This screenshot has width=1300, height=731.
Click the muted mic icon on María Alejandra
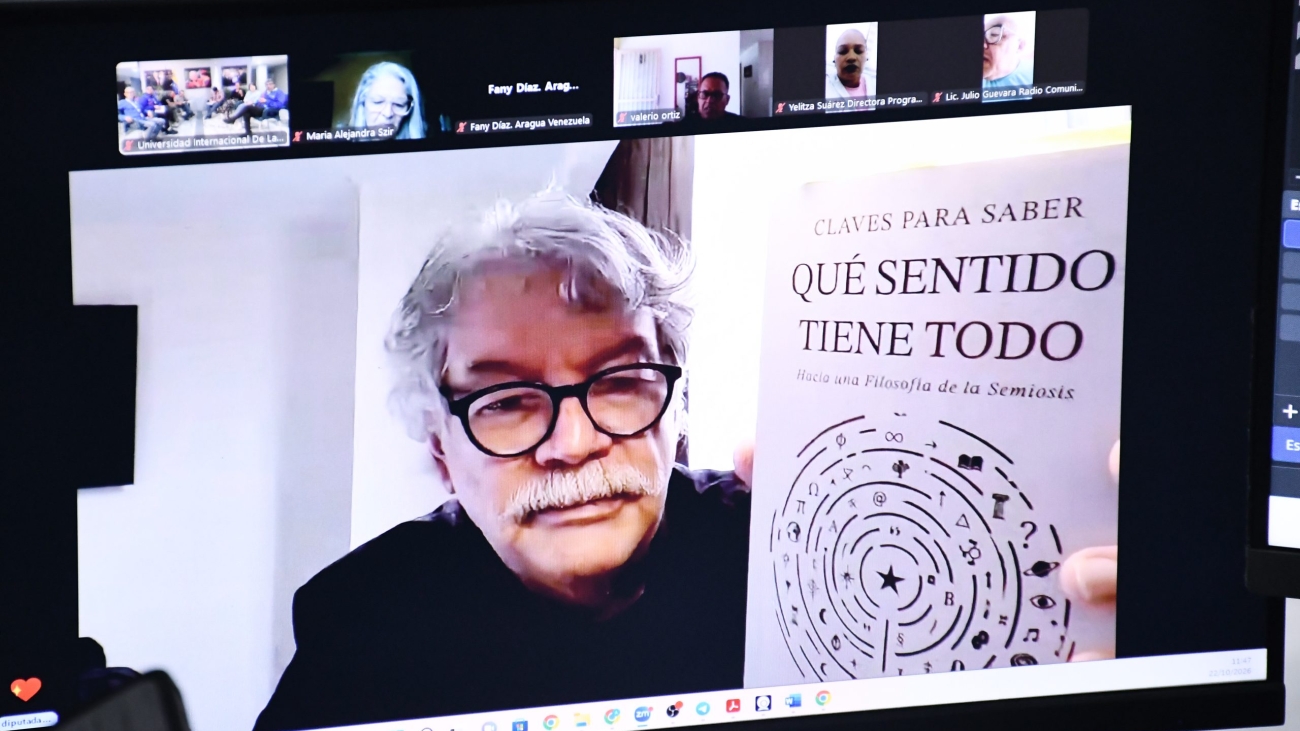pyautogui.click(x=298, y=137)
